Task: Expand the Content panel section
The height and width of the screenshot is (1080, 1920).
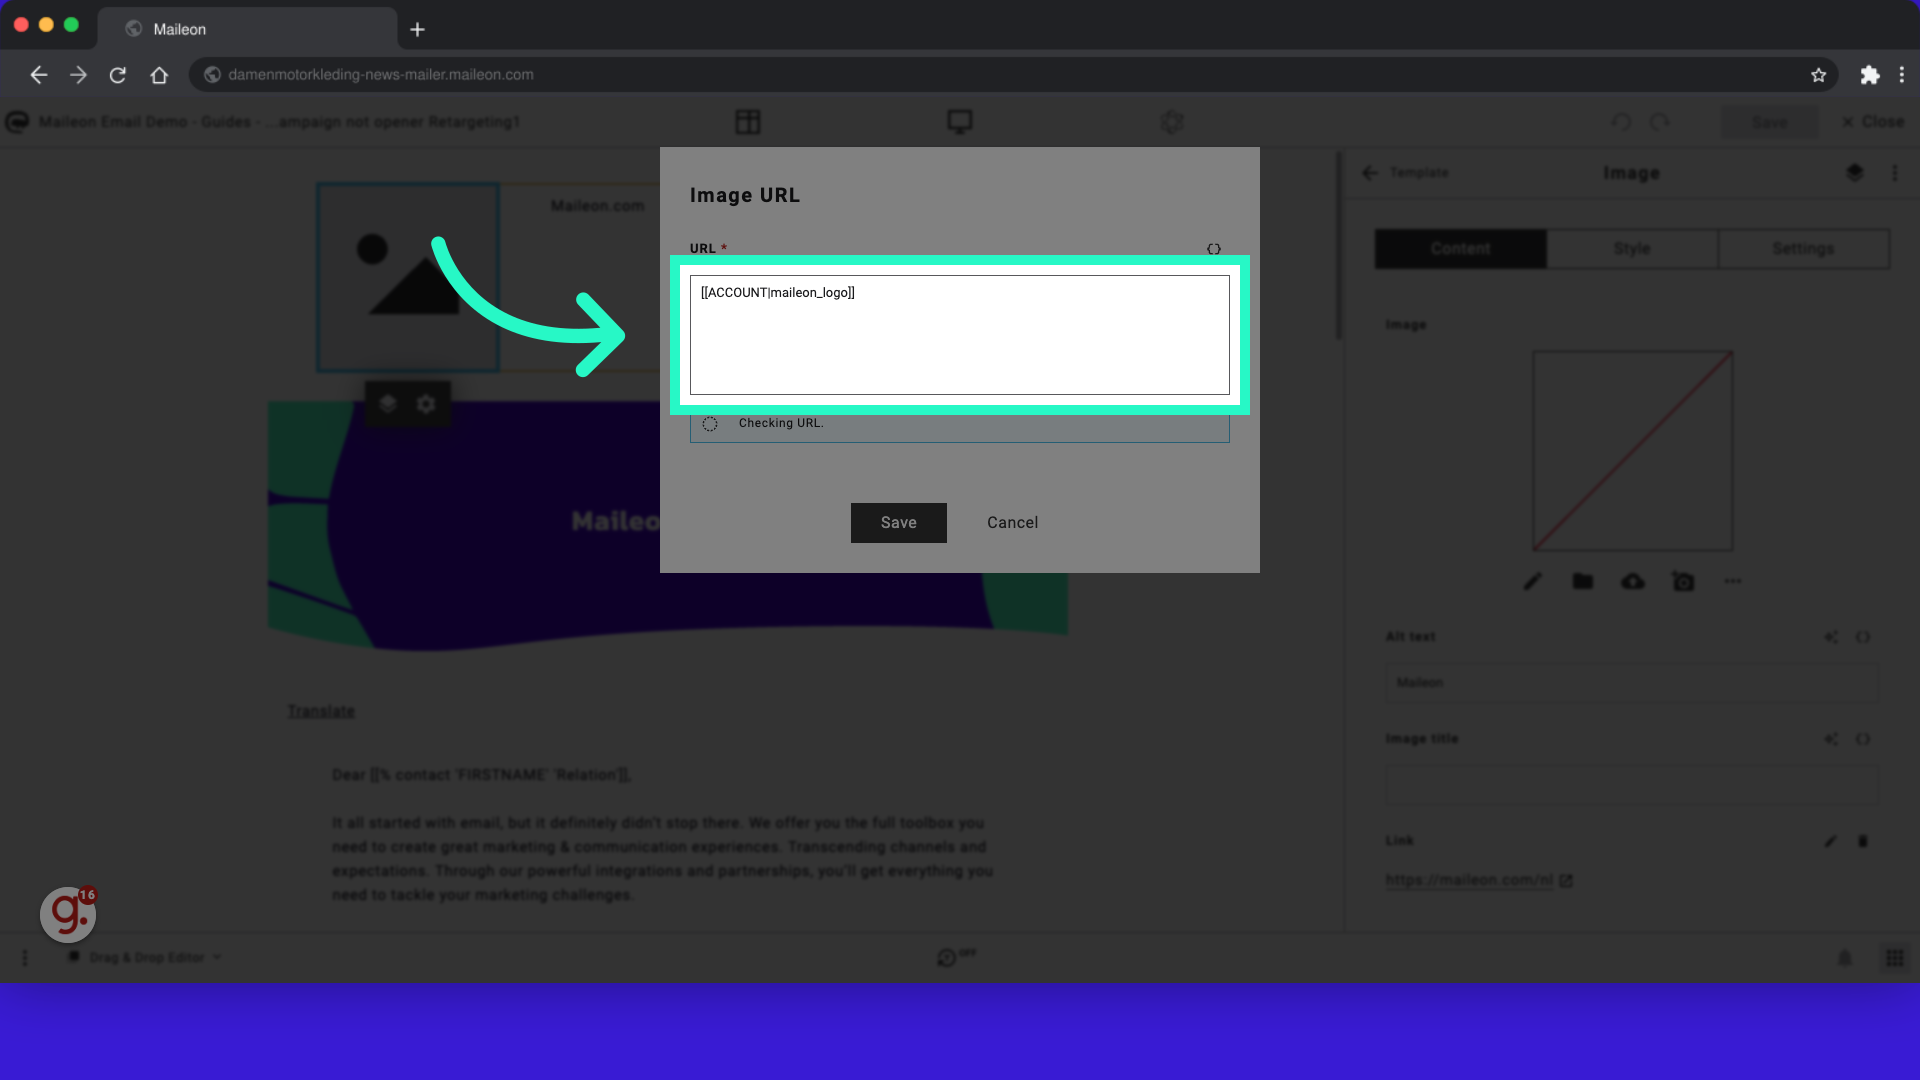Action: point(1461,248)
